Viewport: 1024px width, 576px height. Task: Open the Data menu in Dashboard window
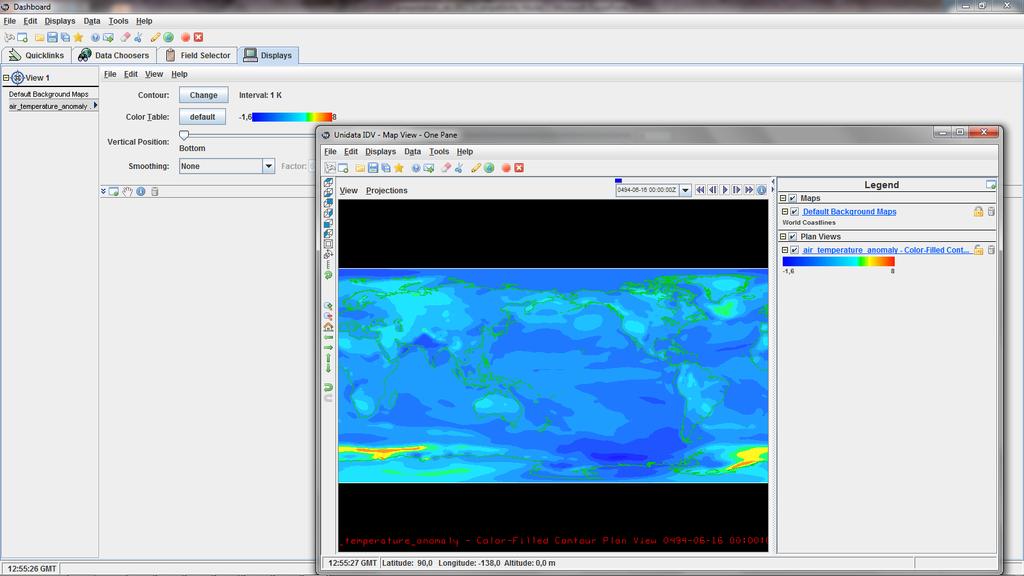tap(91, 21)
